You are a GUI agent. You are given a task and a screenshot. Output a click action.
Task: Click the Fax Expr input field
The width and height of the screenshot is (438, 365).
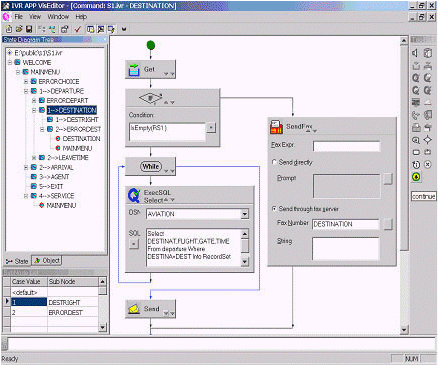pos(346,146)
